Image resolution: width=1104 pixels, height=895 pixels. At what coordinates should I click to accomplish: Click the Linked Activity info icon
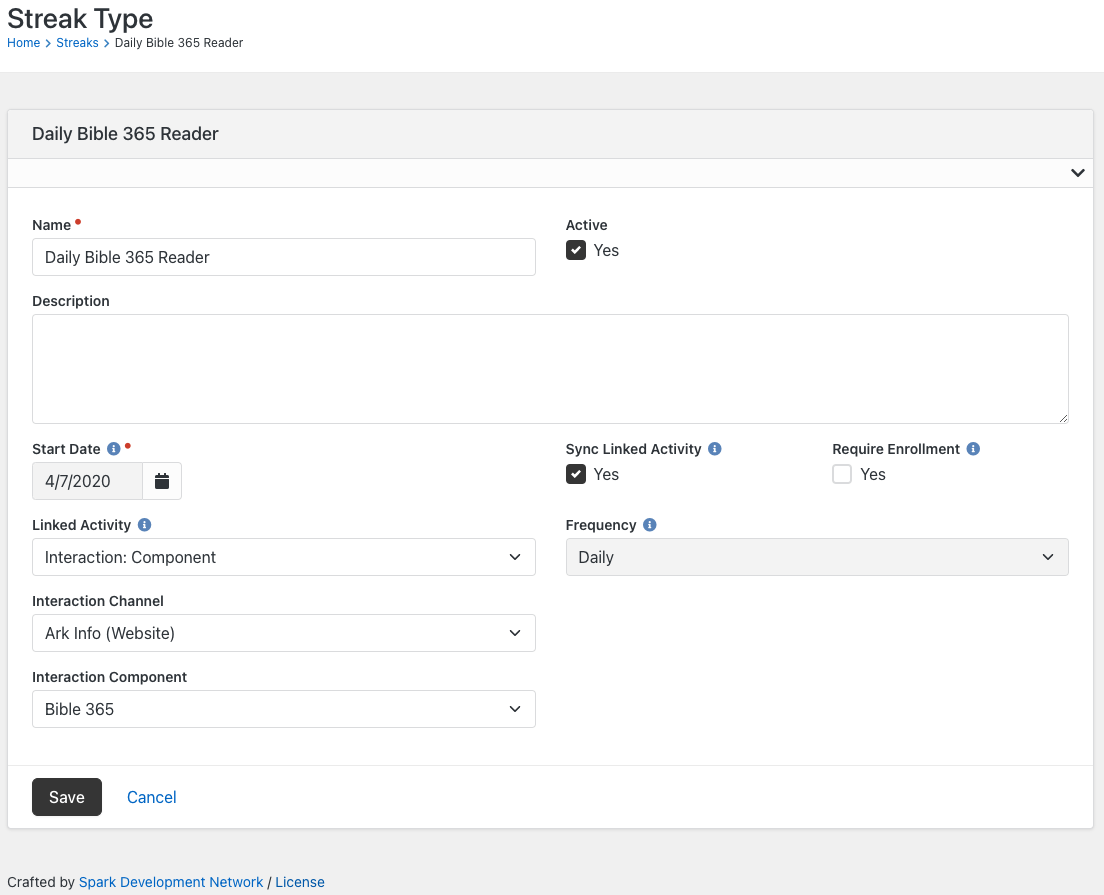pyautogui.click(x=144, y=525)
